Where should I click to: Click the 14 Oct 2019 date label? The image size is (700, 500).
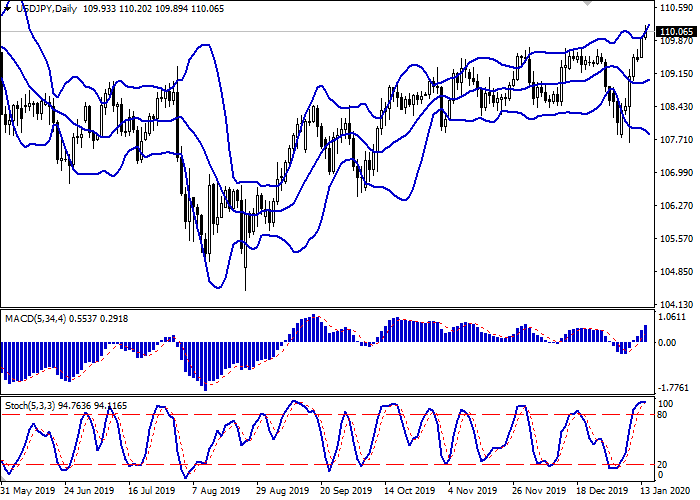(x=410, y=490)
